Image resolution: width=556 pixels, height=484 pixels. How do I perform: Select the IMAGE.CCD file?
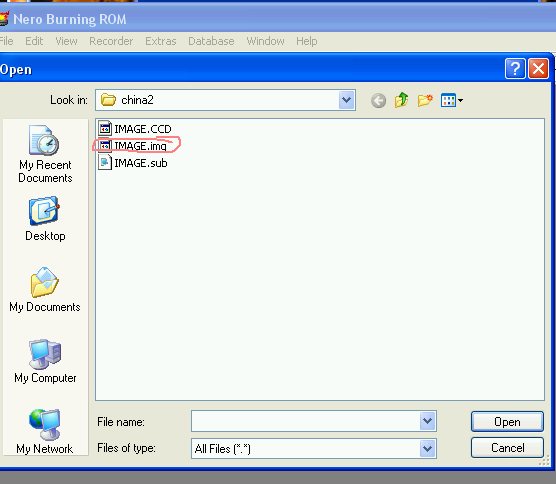[x=135, y=129]
